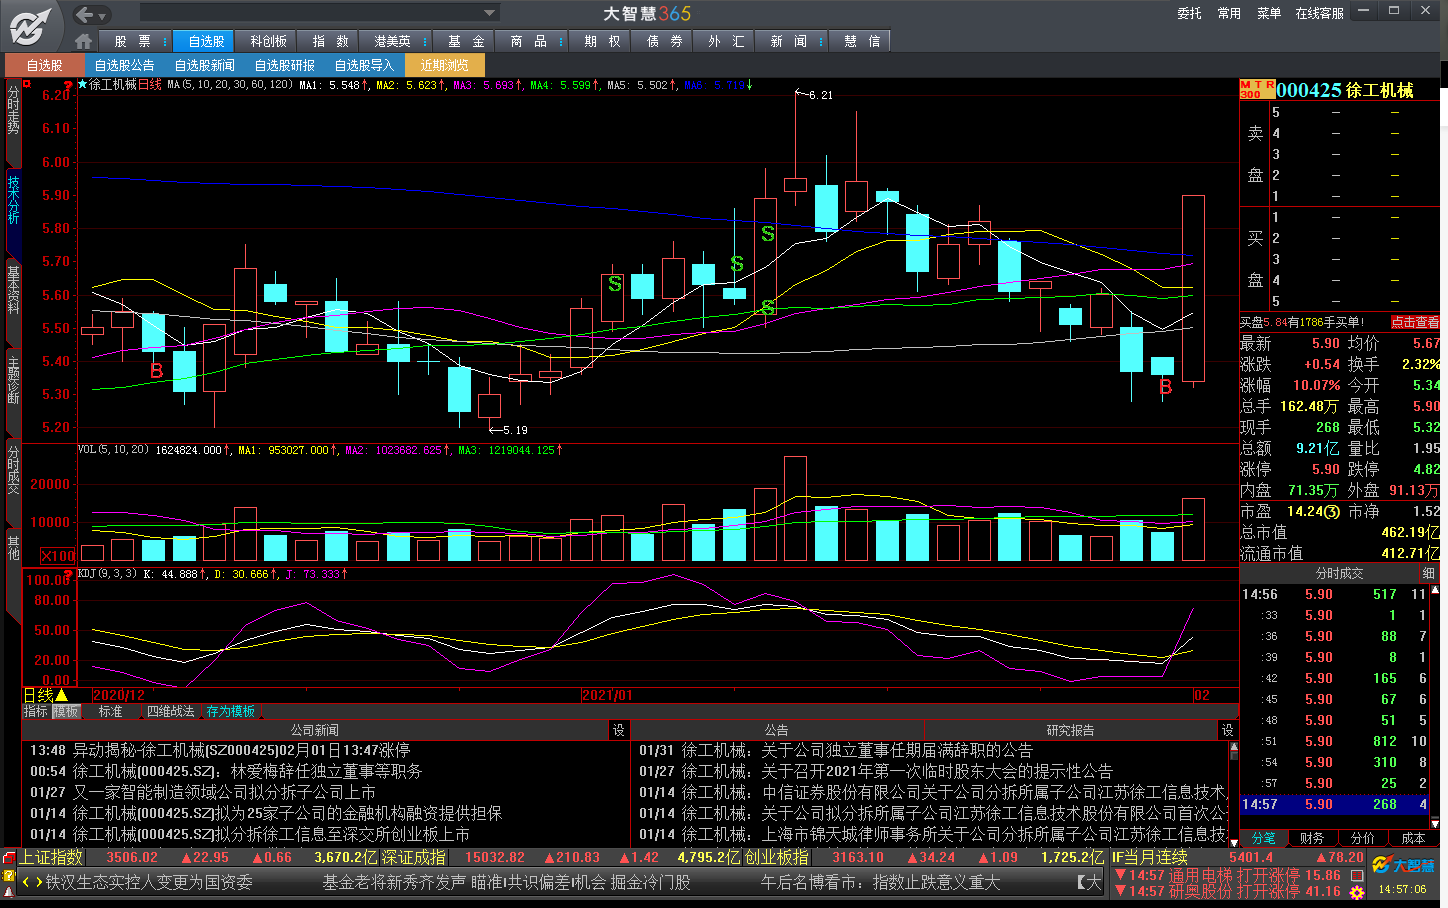Screen dimensions: 1448x908
Task: Contact 在线客服 support
Action: click(x=1319, y=13)
